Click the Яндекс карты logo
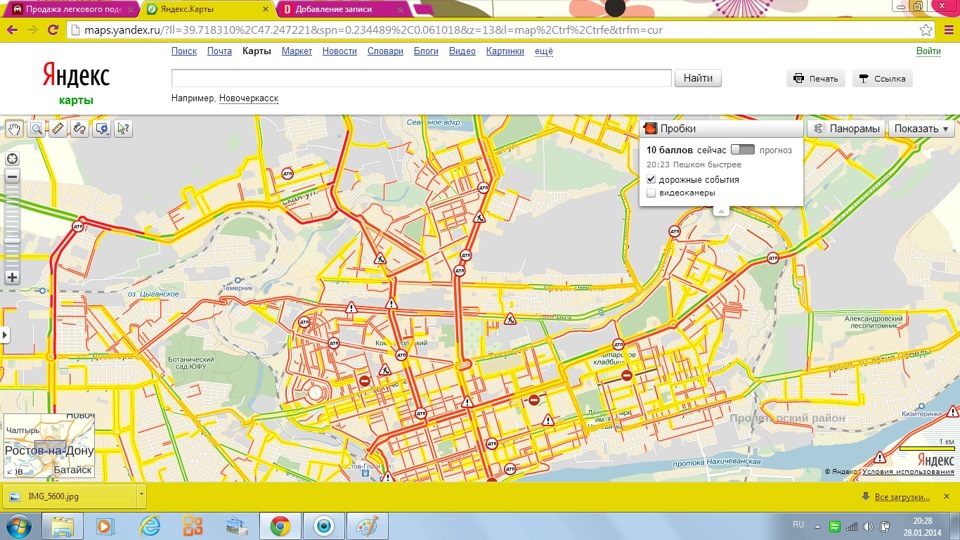960x540 pixels. (76, 83)
